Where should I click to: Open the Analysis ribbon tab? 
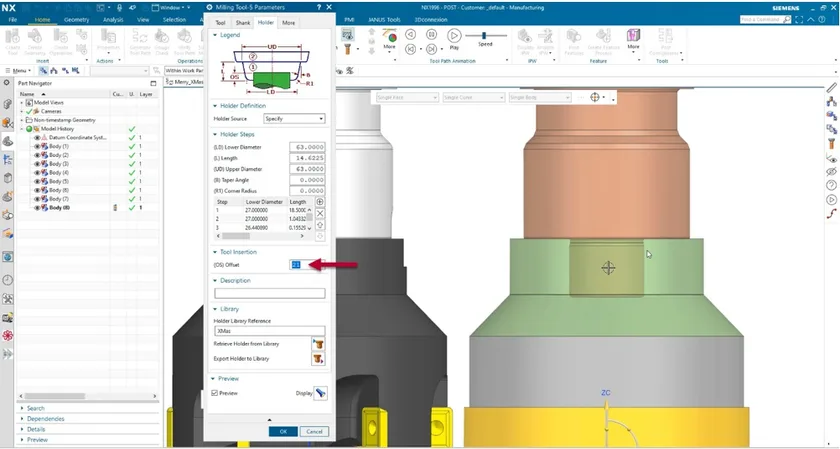point(113,20)
